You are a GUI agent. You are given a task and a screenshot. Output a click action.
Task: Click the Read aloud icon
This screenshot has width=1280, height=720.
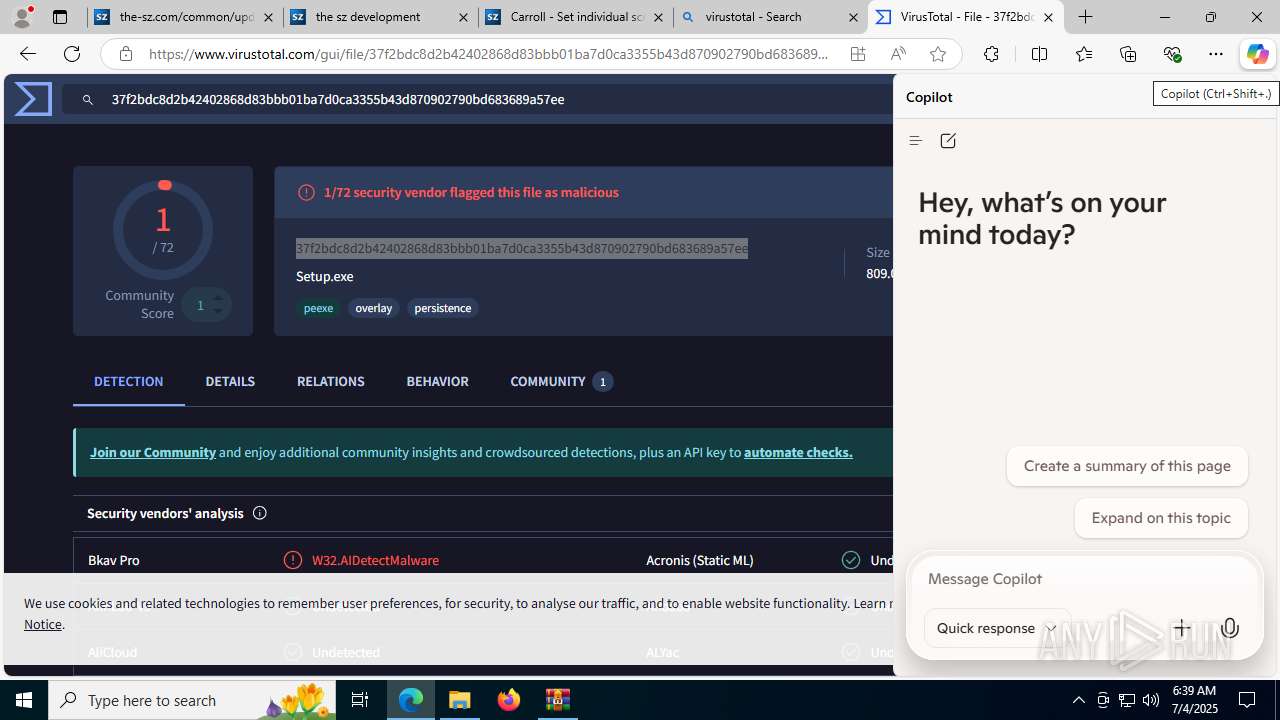click(898, 54)
